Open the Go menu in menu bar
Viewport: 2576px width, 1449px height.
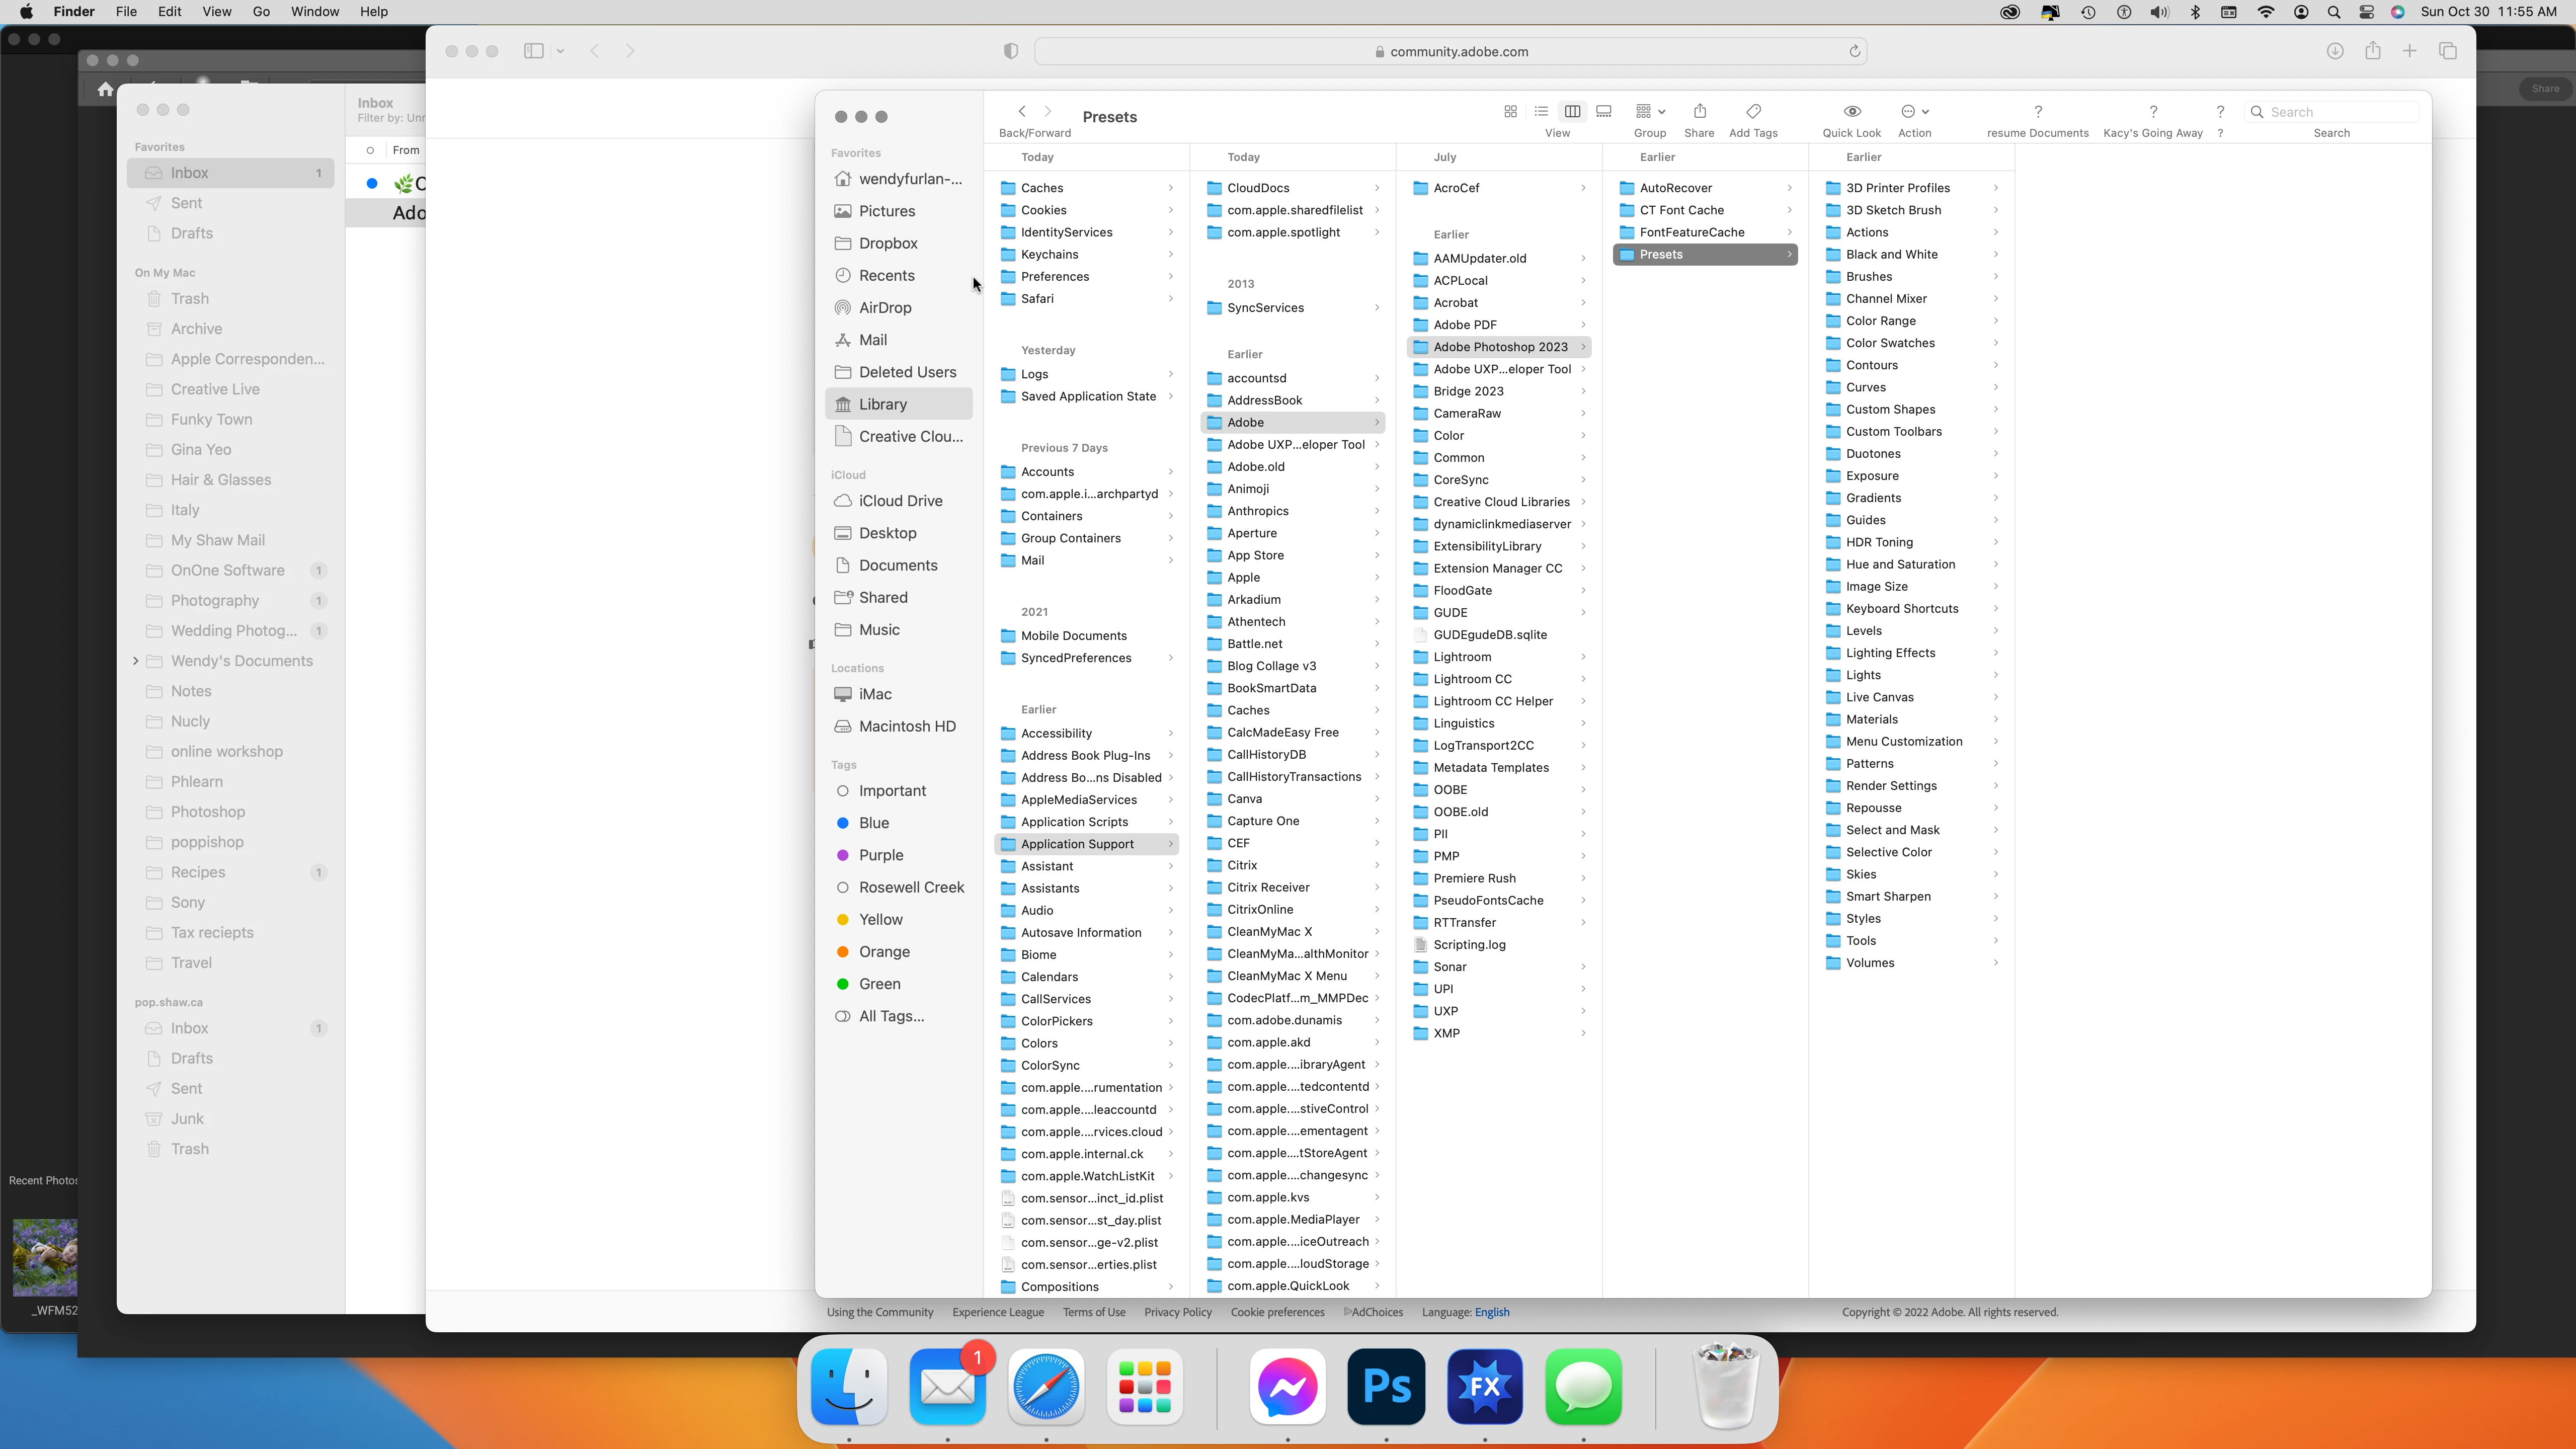261,12
